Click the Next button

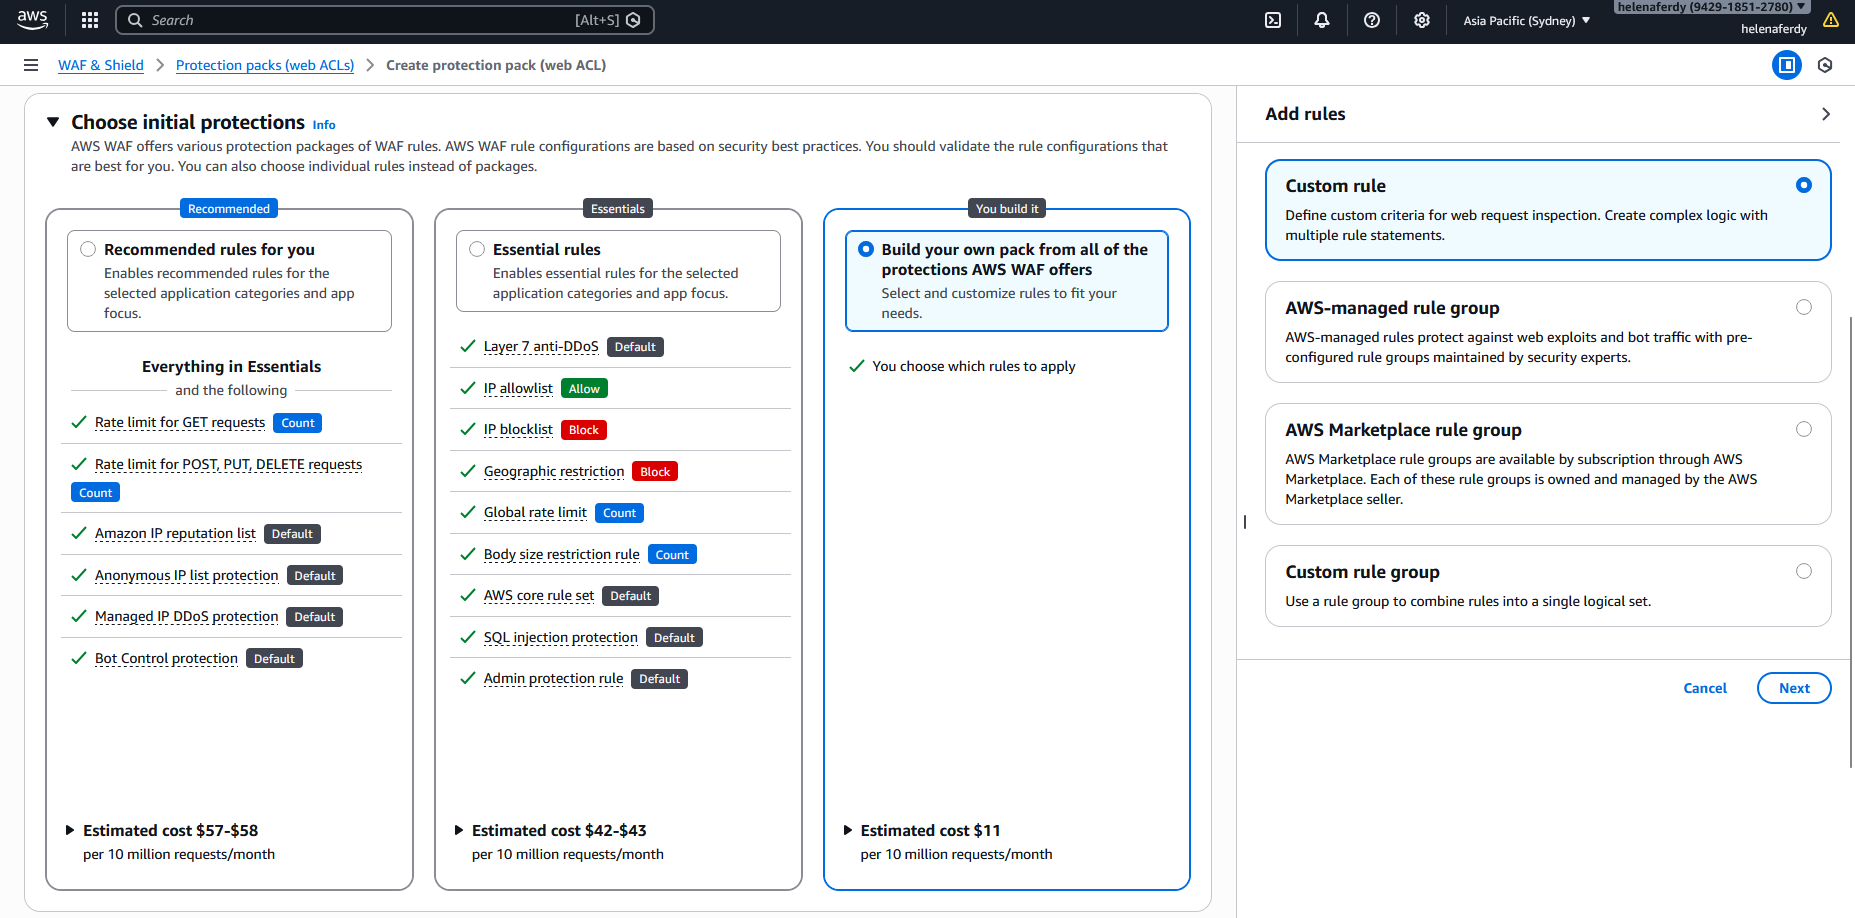[x=1793, y=688]
